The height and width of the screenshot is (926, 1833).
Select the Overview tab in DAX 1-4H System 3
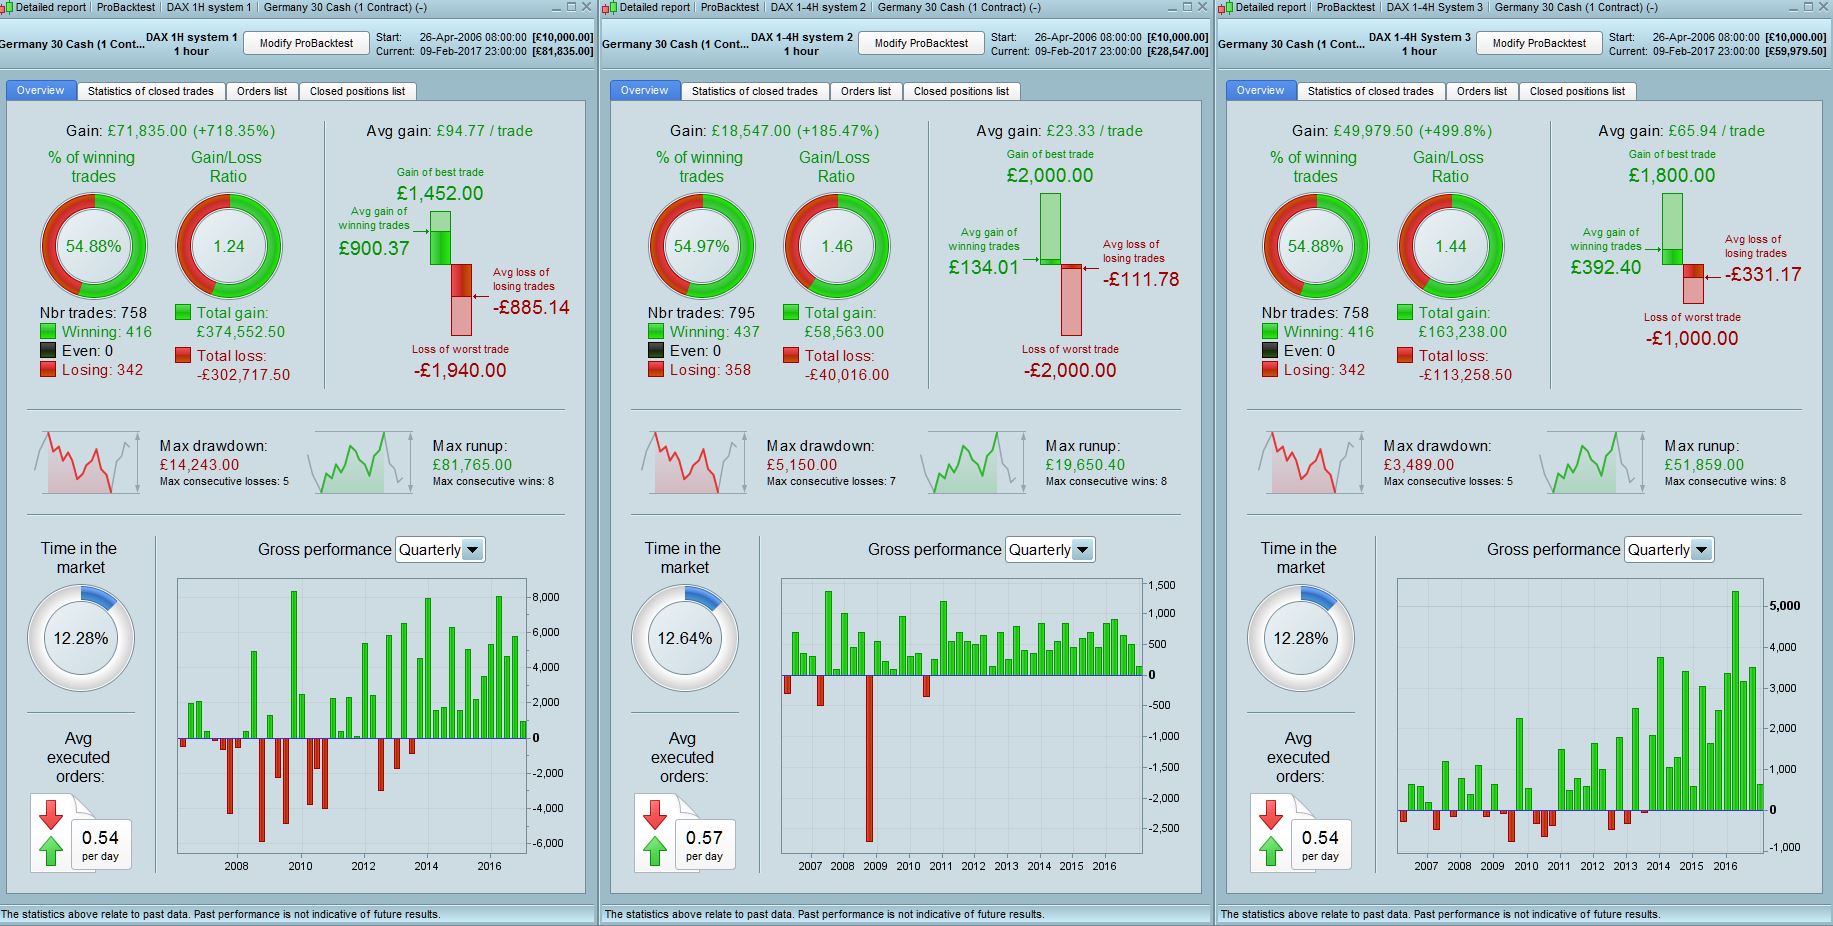click(x=1260, y=91)
